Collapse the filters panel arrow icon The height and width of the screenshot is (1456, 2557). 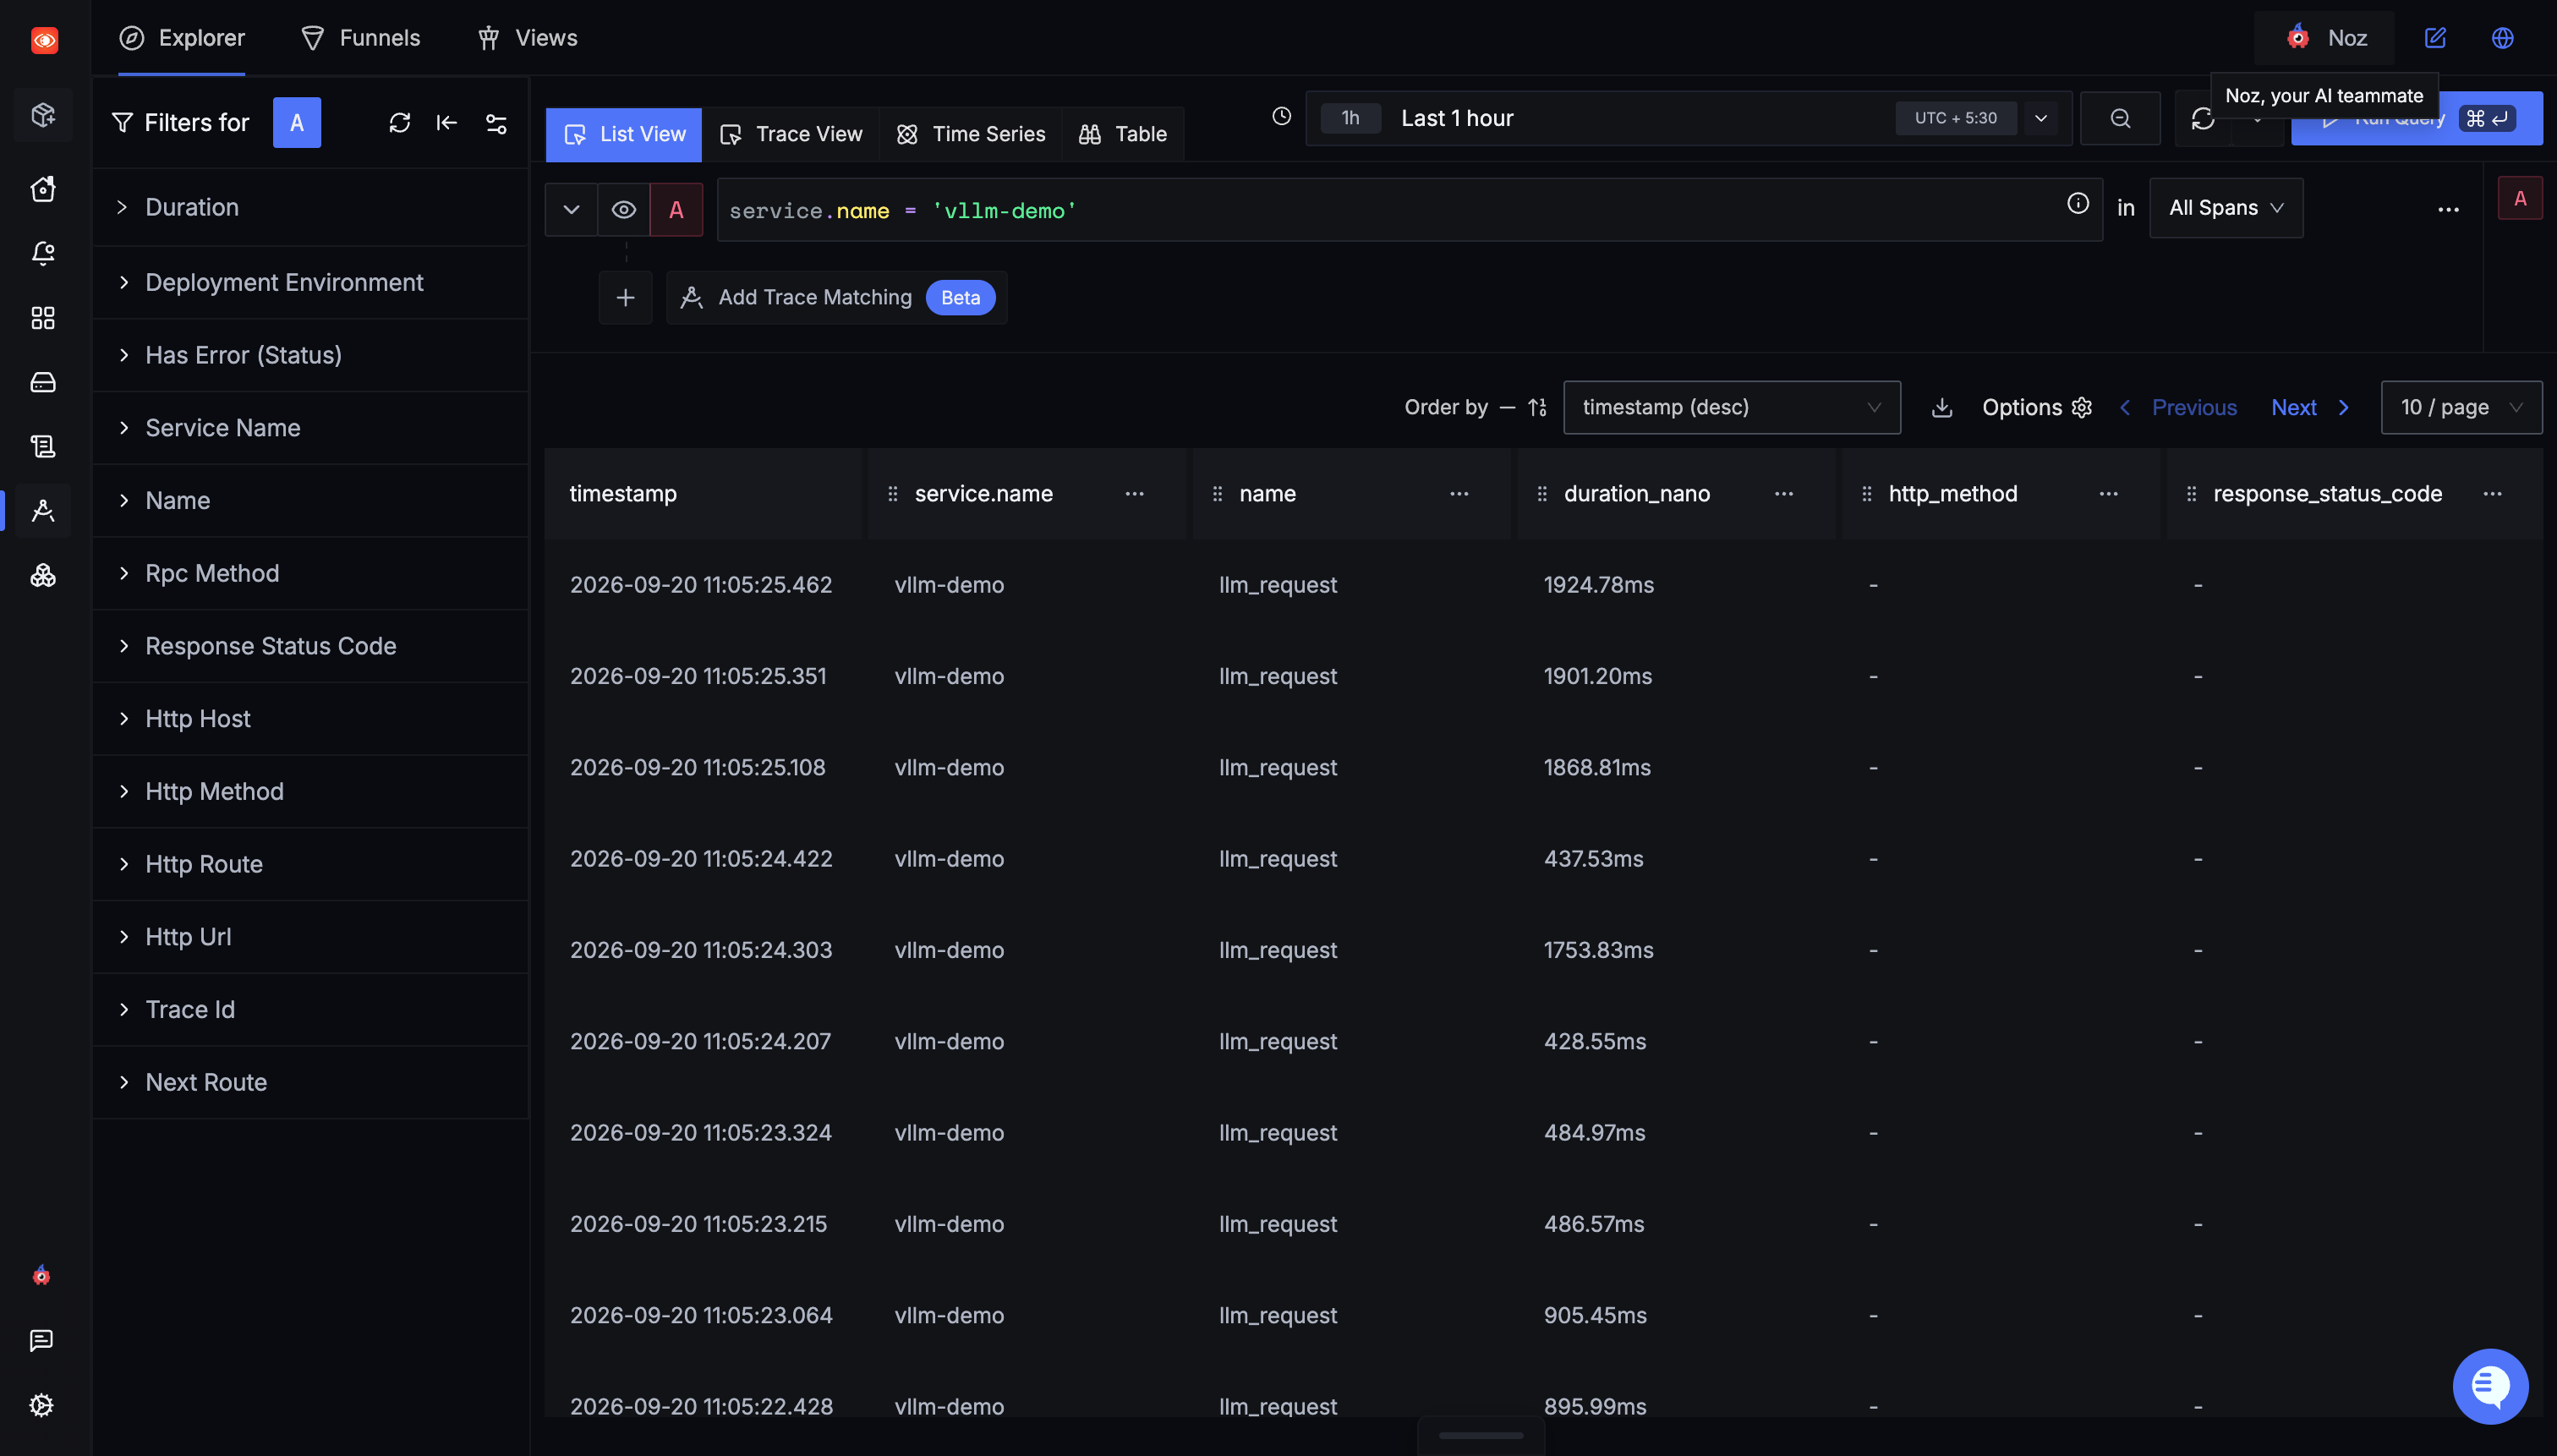pos(447,123)
